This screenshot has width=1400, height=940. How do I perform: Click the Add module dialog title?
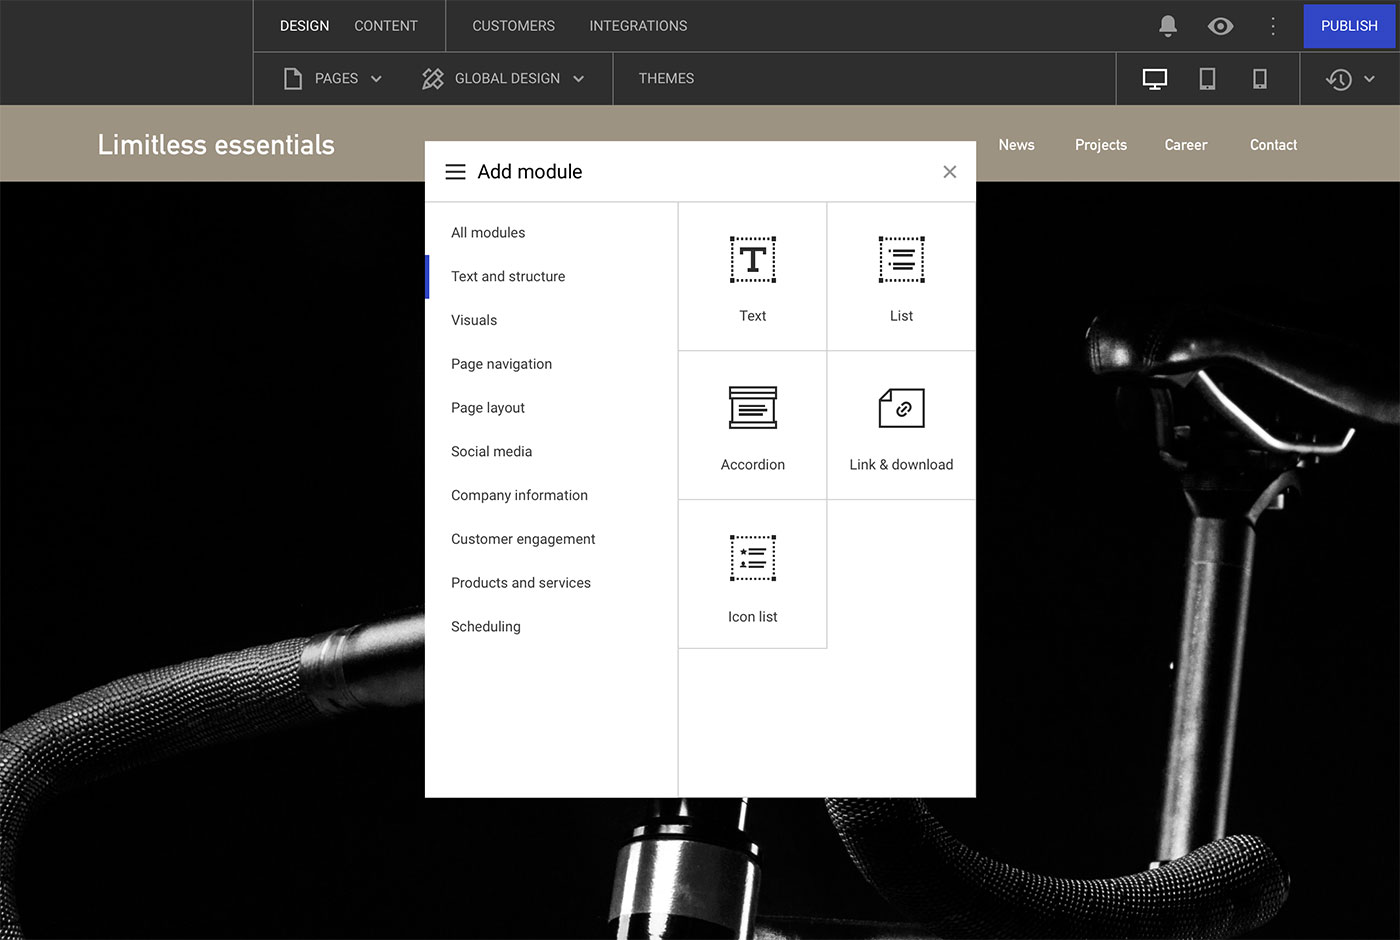[530, 172]
